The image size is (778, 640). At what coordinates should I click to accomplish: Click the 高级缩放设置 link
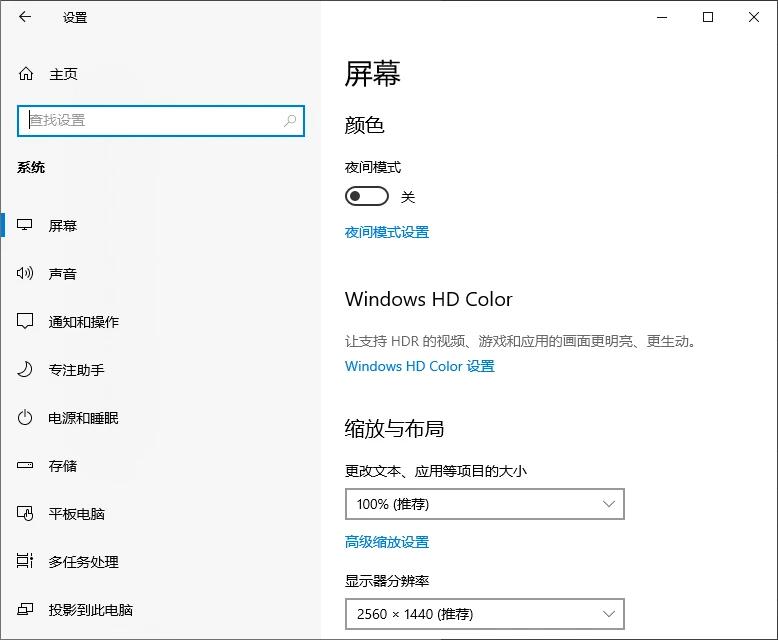point(387,542)
